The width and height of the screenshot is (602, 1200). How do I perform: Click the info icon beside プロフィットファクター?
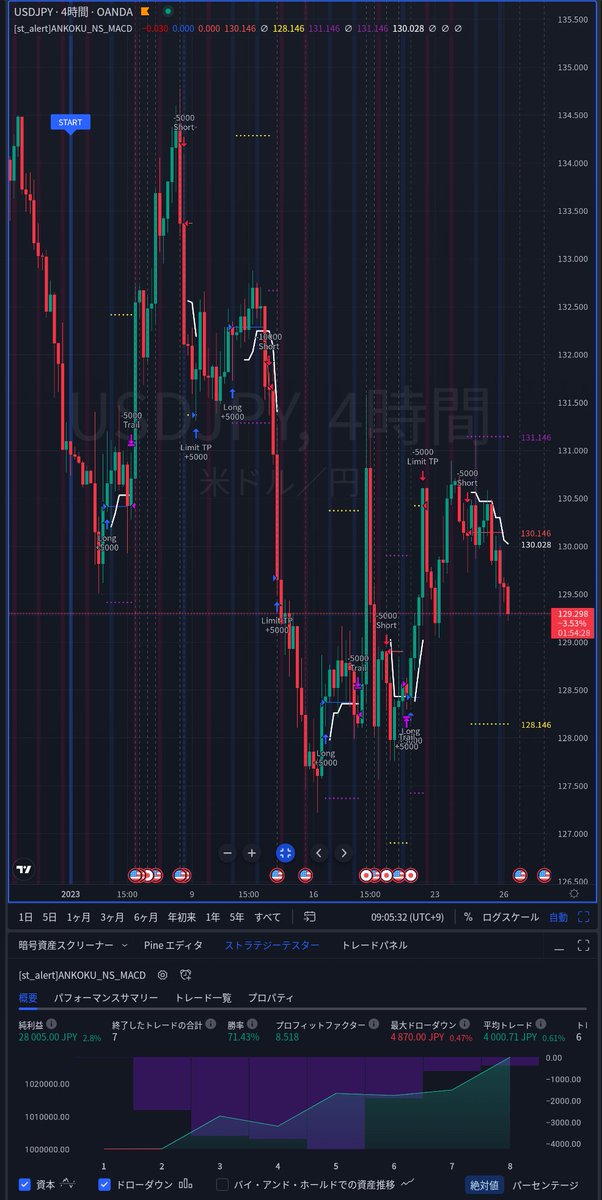click(373, 1025)
